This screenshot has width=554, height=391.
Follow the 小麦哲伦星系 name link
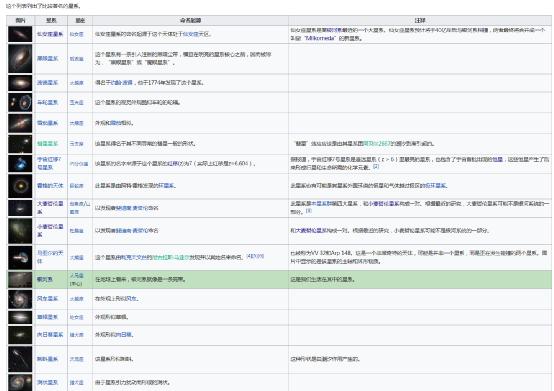coord(50,230)
